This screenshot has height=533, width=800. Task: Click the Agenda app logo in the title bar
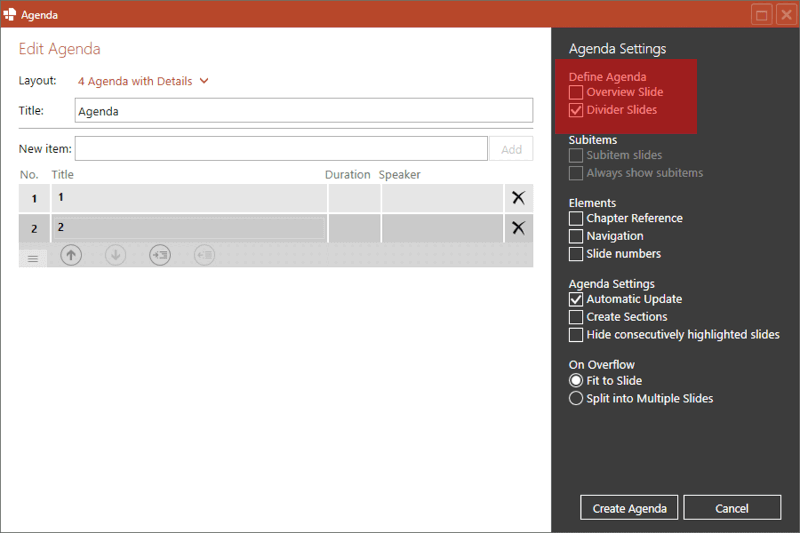point(10,14)
